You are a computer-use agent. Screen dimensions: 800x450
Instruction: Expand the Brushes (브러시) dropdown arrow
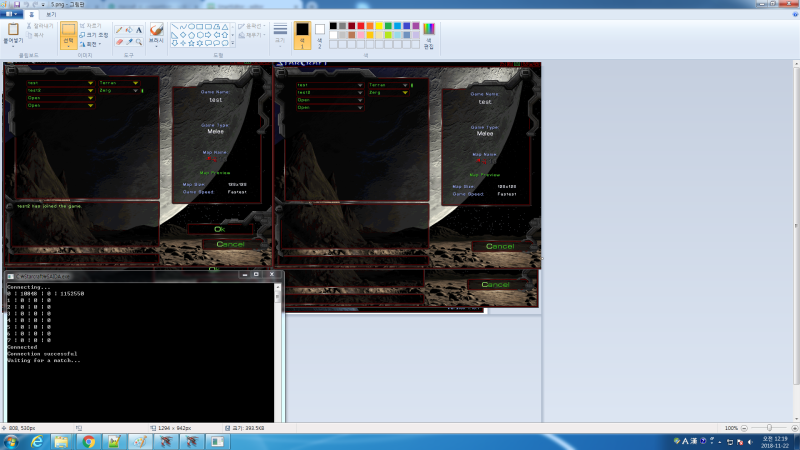pos(156,45)
